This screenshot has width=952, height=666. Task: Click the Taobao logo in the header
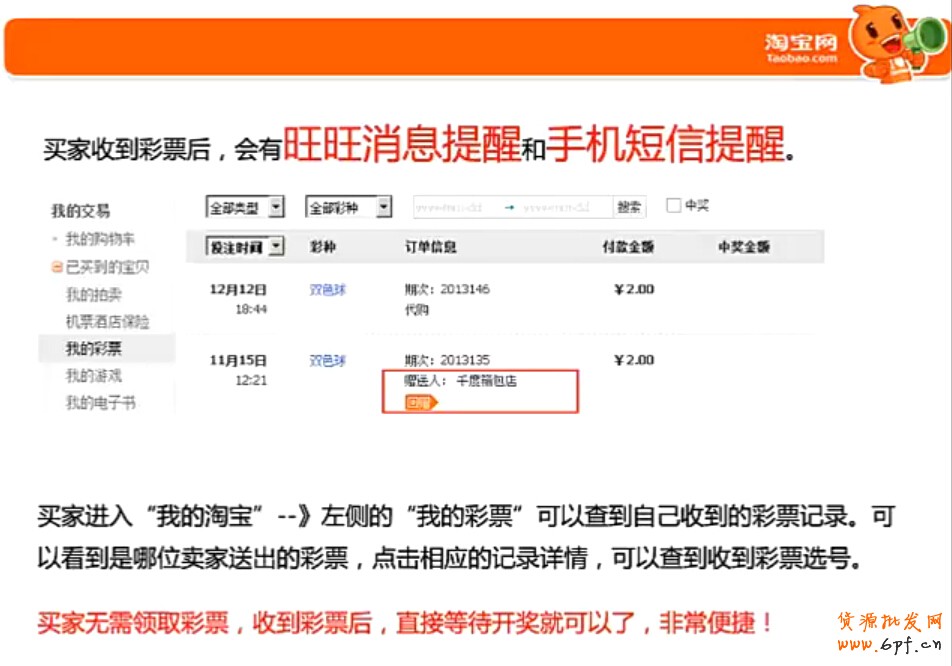(800, 46)
